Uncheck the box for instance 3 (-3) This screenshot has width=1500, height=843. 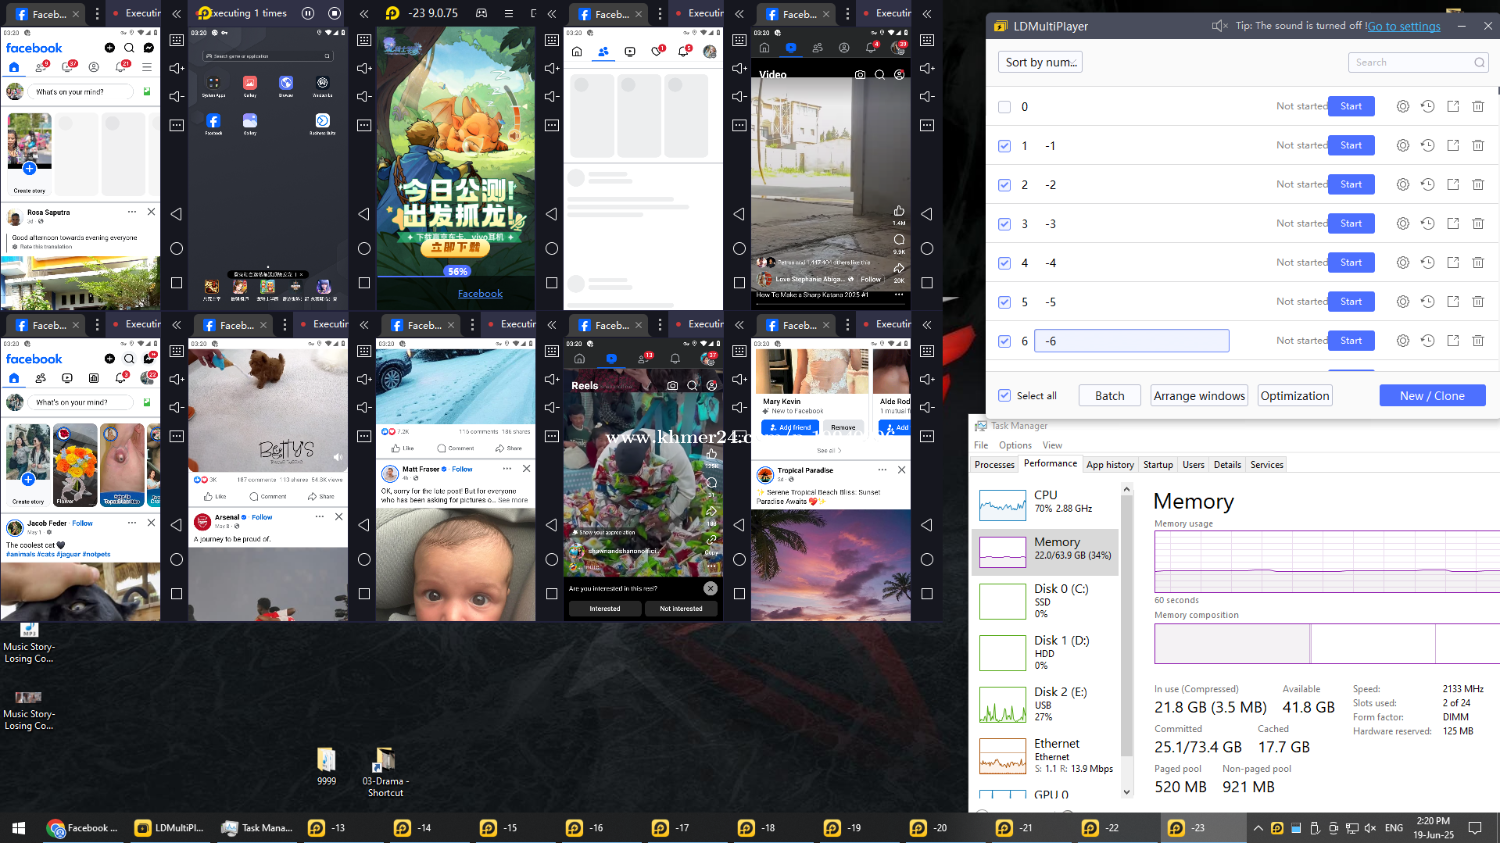click(x=1004, y=224)
